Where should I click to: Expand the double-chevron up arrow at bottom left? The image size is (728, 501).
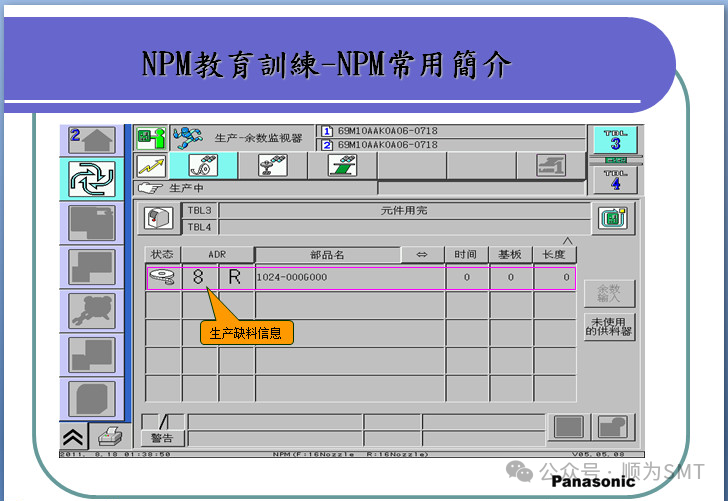[74, 436]
